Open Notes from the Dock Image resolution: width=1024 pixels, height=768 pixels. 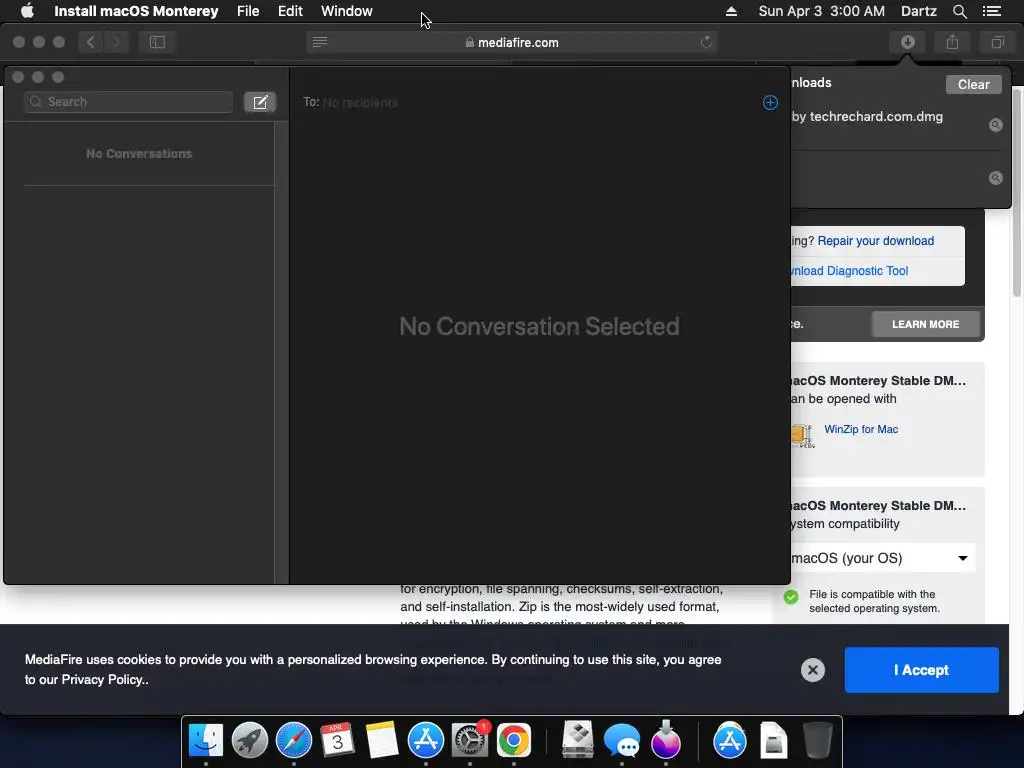click(381, 740)
